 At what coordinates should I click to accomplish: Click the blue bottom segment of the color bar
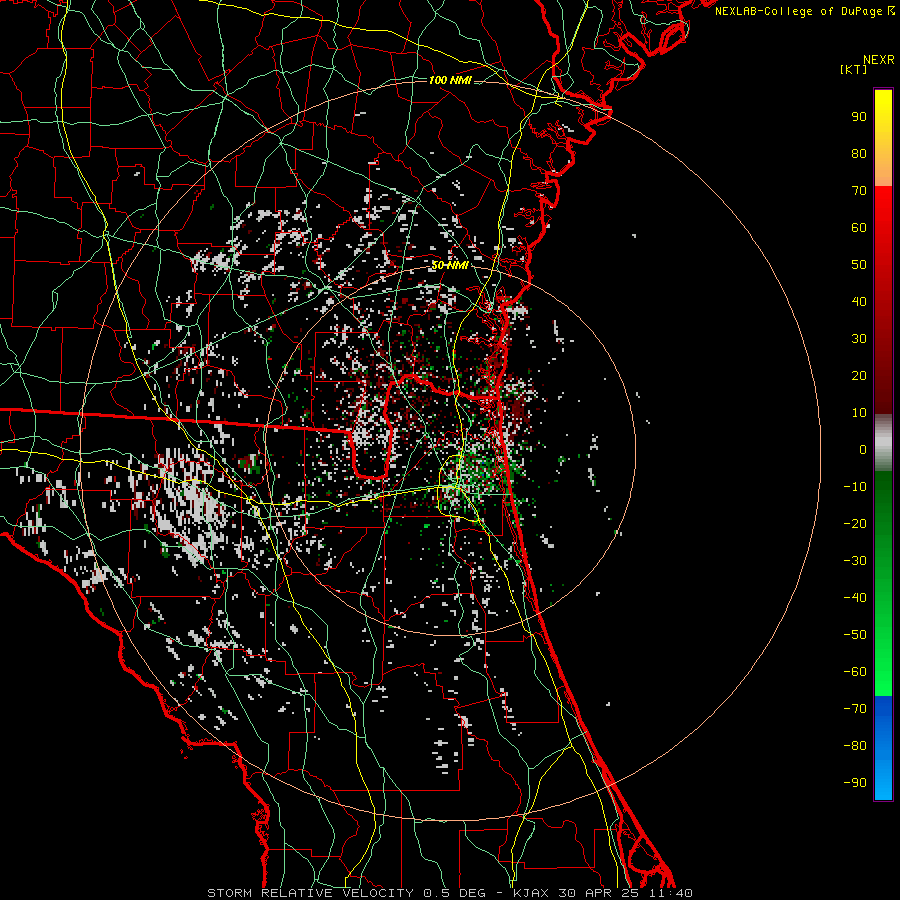883,748
